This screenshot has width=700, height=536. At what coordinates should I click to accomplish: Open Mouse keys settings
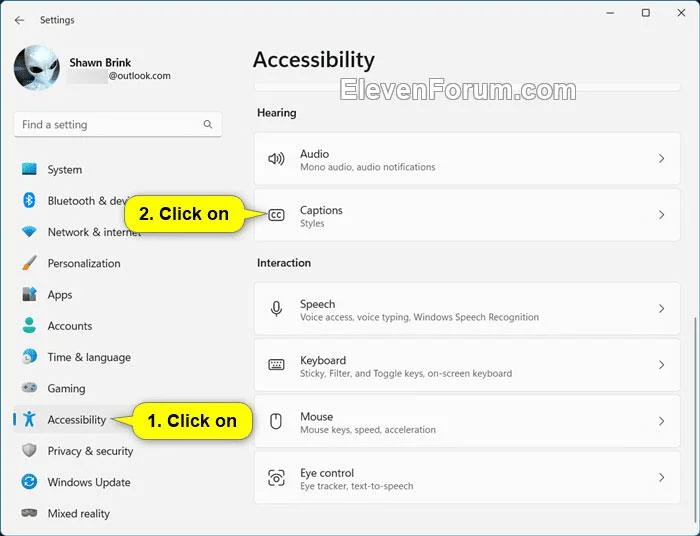[467, 421]
